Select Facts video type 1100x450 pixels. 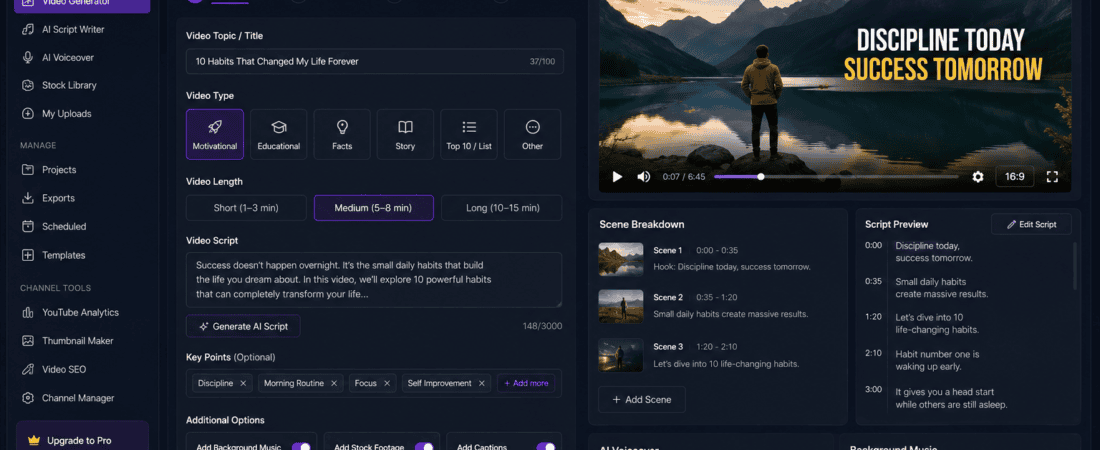pyautogui.click(x=342, y=134)
